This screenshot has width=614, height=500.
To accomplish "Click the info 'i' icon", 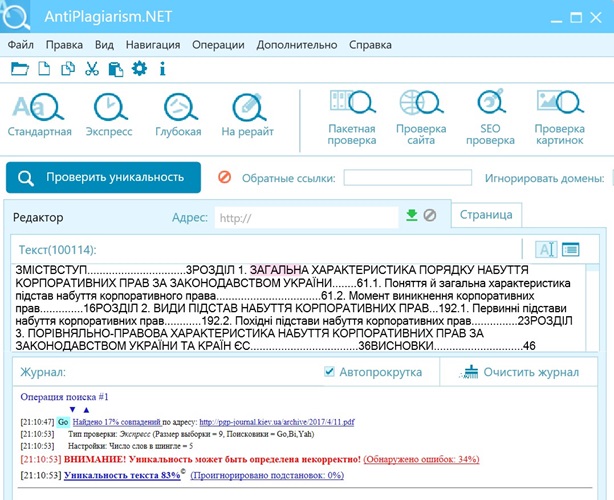I will coord(163,69).
